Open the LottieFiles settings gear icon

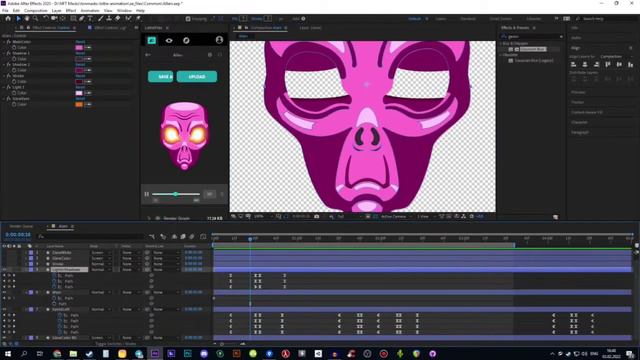pyautogui.click(x=210, y=55)
